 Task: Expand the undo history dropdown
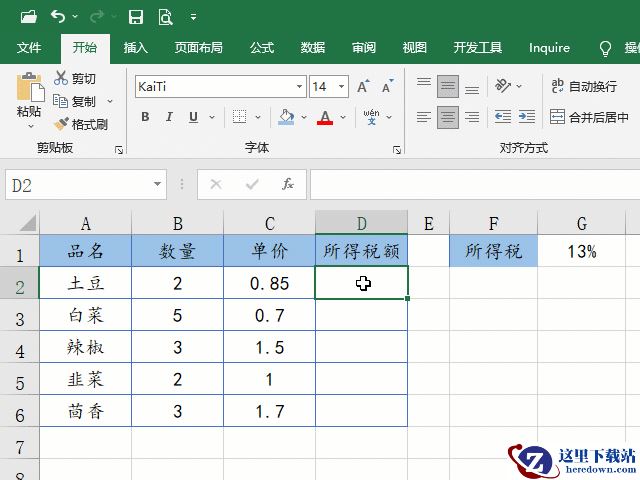click(x=75, y=17)
